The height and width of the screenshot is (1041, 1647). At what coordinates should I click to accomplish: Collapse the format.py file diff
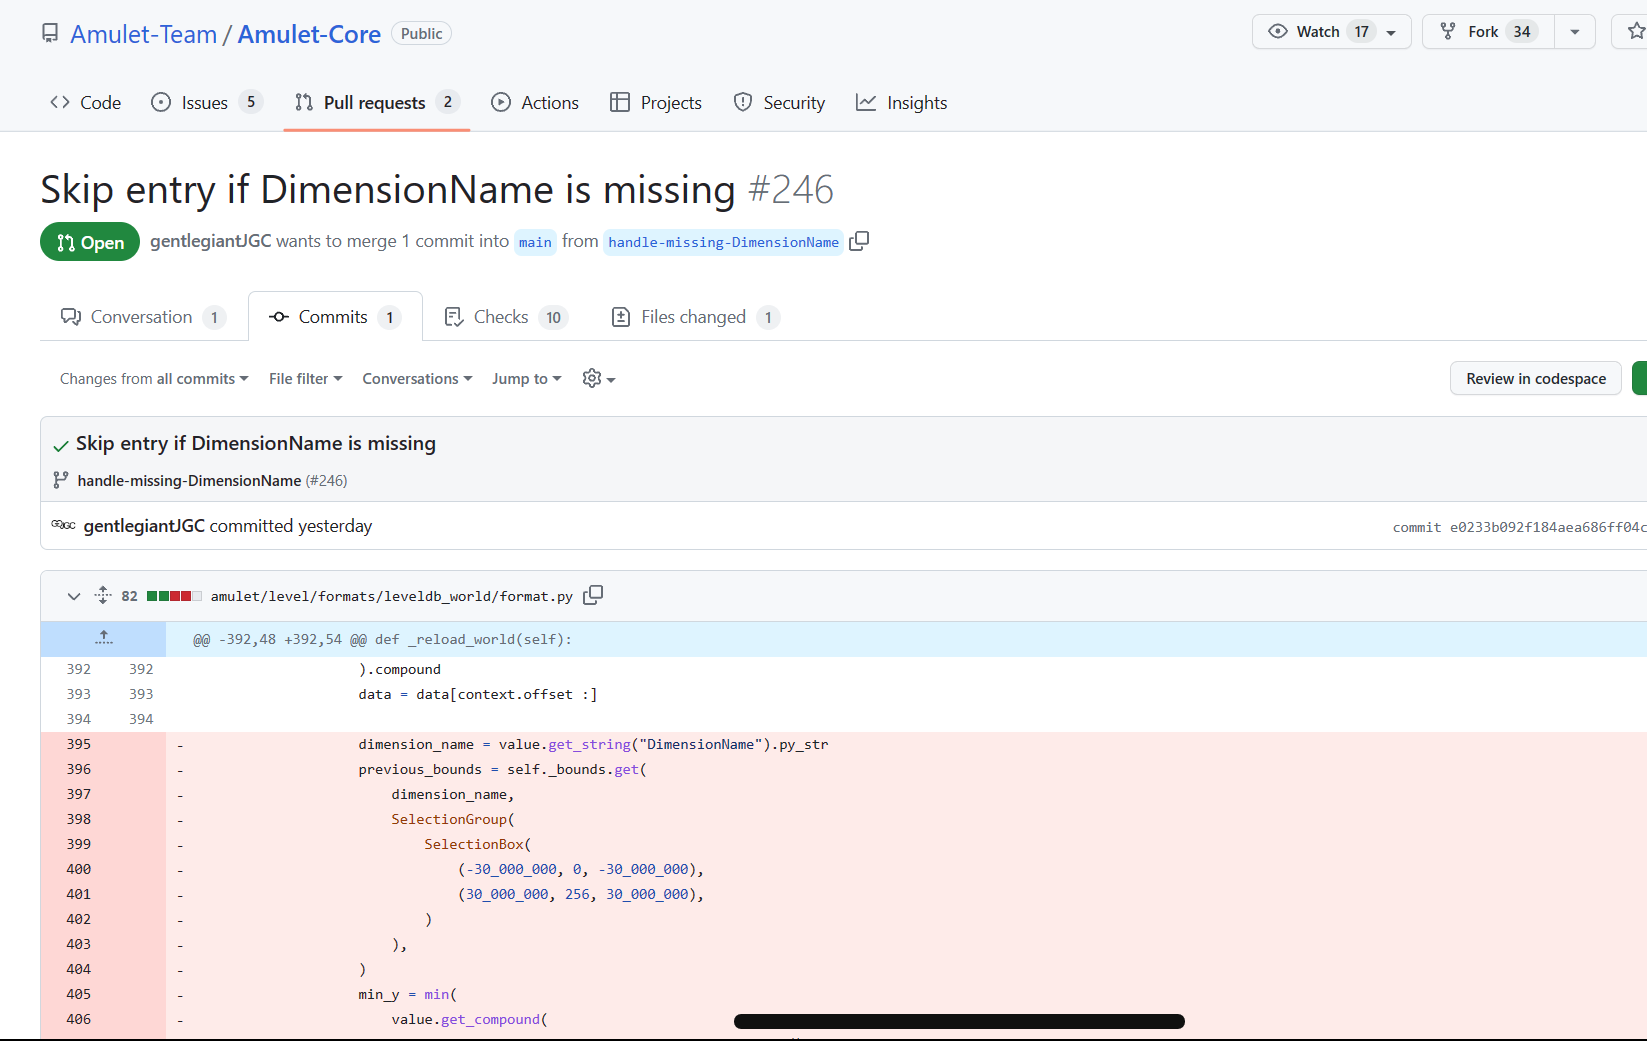click(73, 595)
